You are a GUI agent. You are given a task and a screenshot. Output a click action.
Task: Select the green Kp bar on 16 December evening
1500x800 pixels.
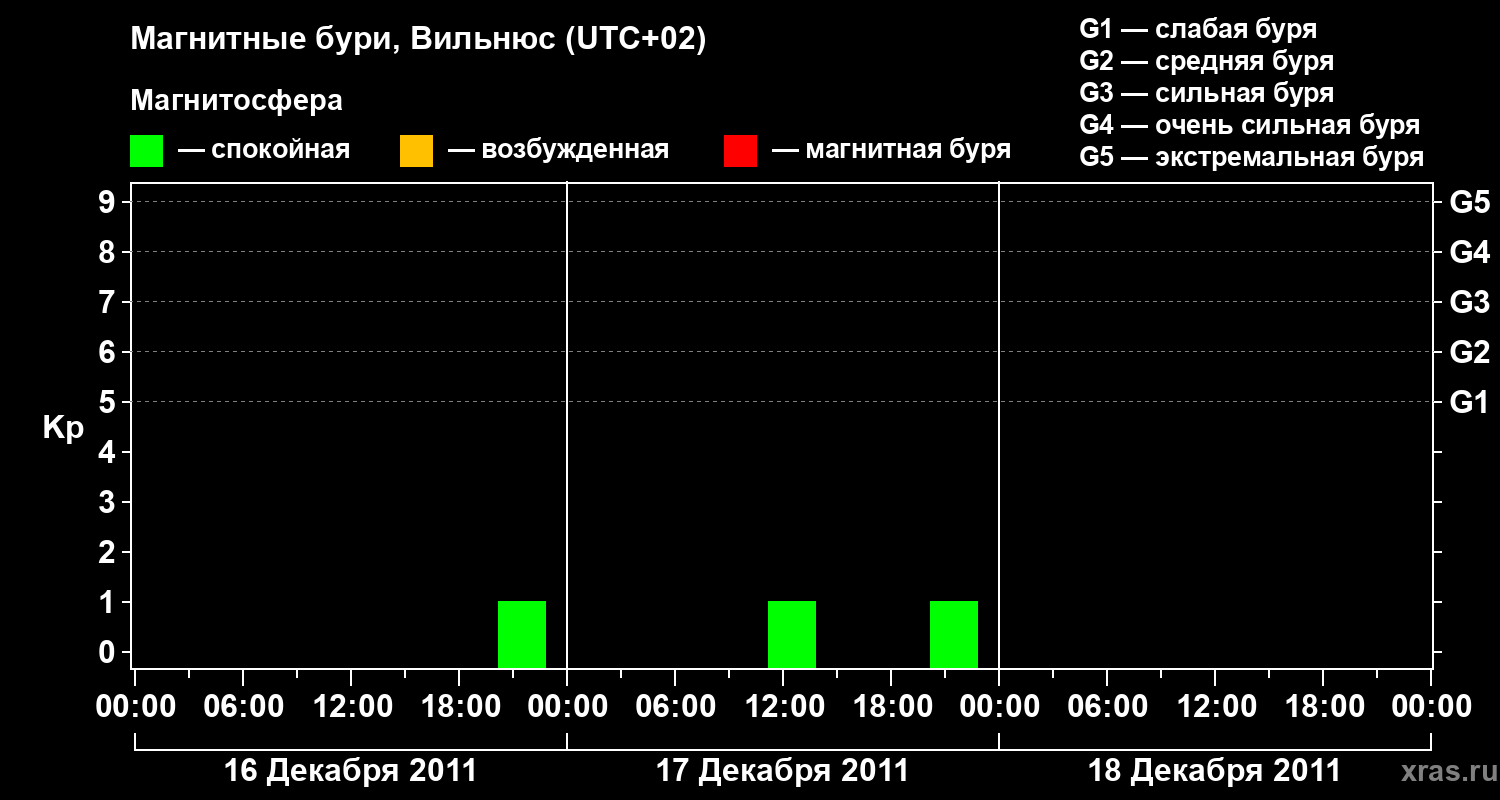(522, 634)
